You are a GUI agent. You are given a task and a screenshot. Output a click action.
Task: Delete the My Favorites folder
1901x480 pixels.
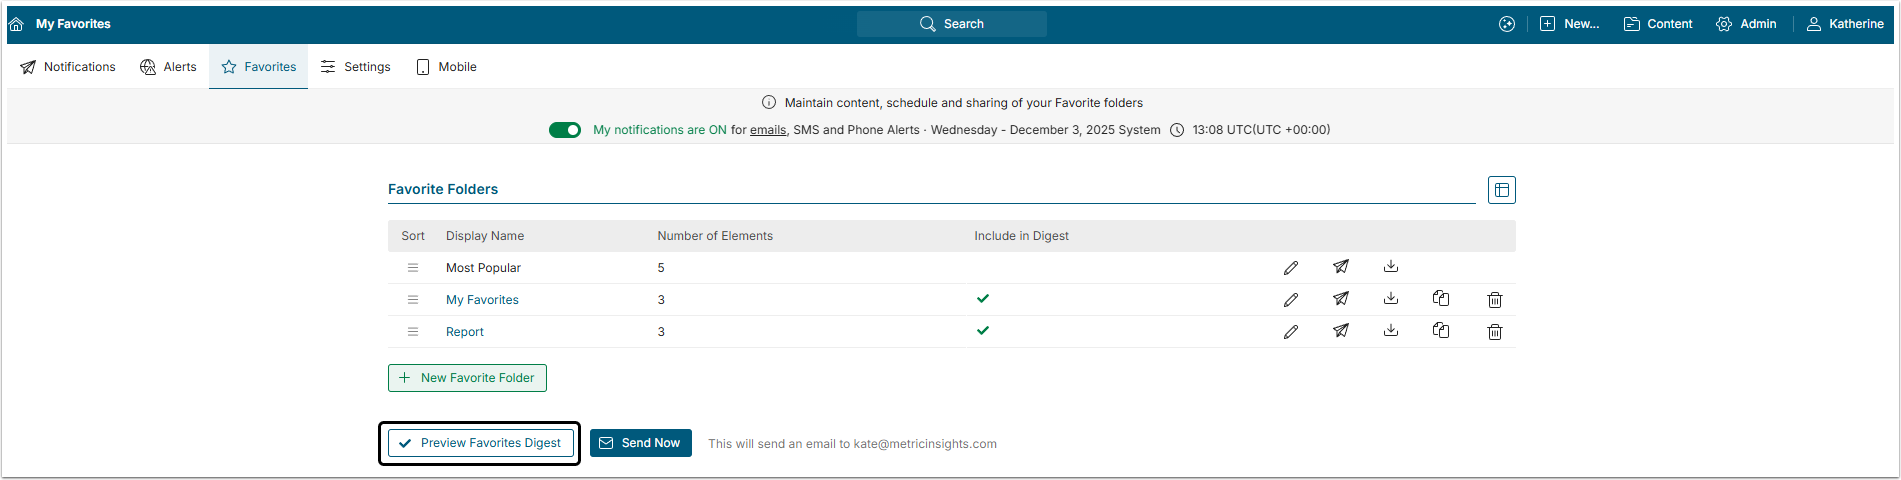(x=1495, y=300)
